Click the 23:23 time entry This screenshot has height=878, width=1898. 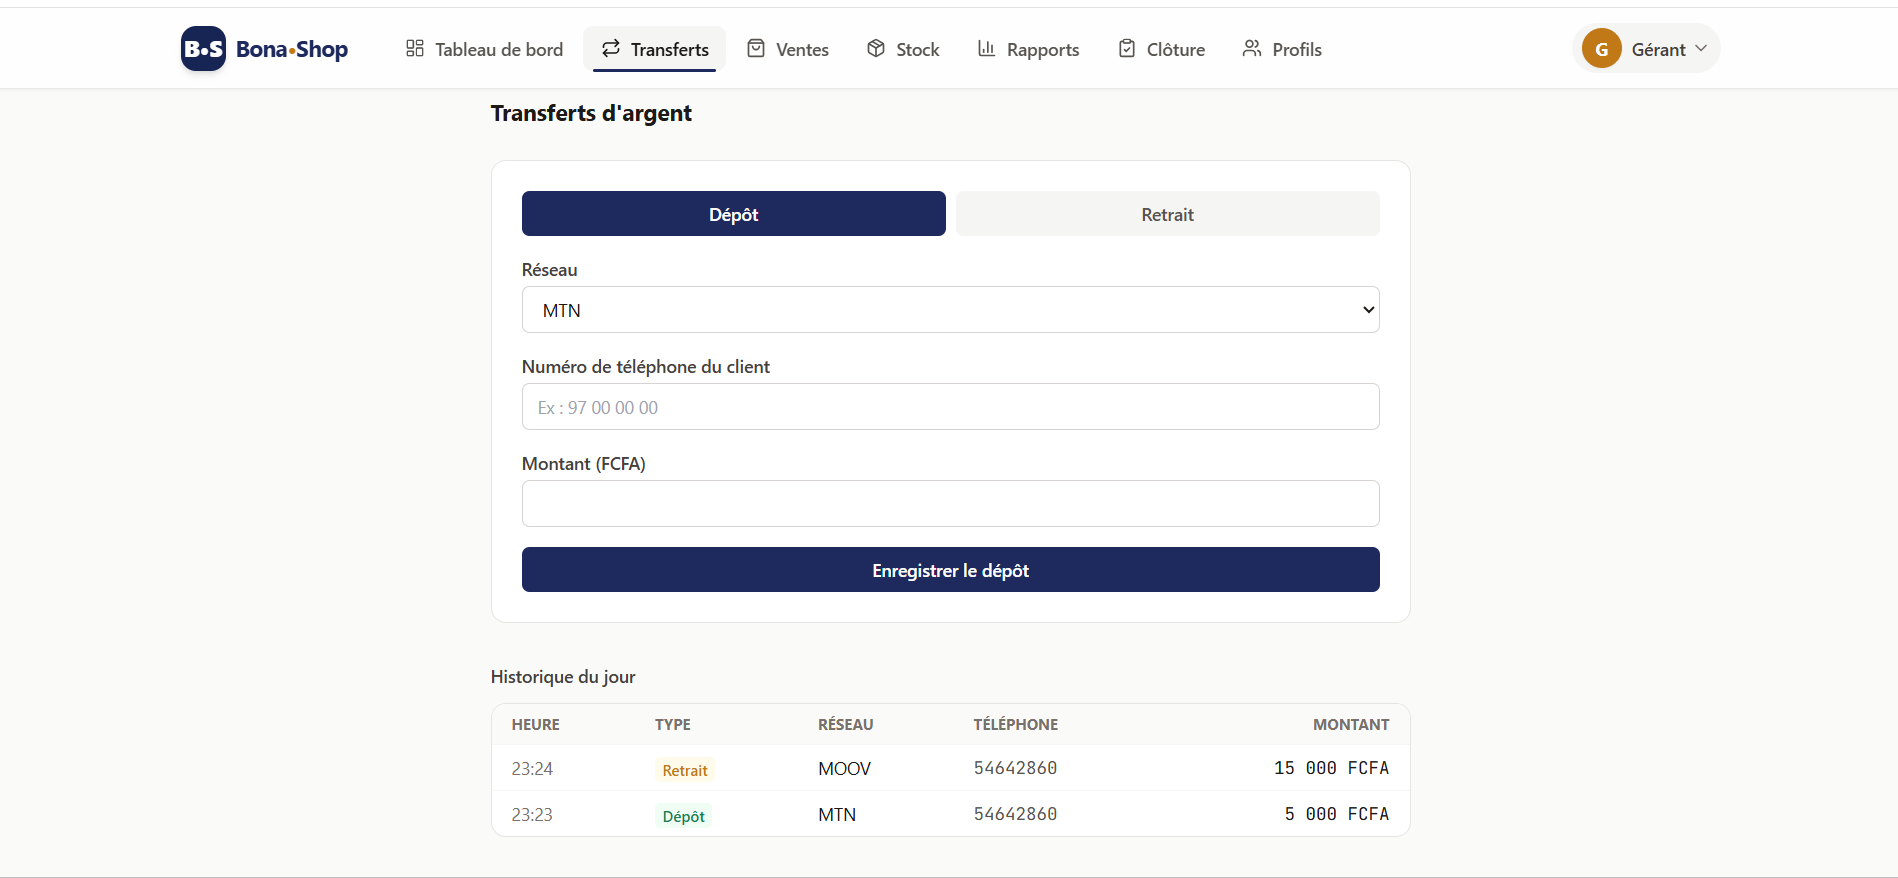[532, 815]
